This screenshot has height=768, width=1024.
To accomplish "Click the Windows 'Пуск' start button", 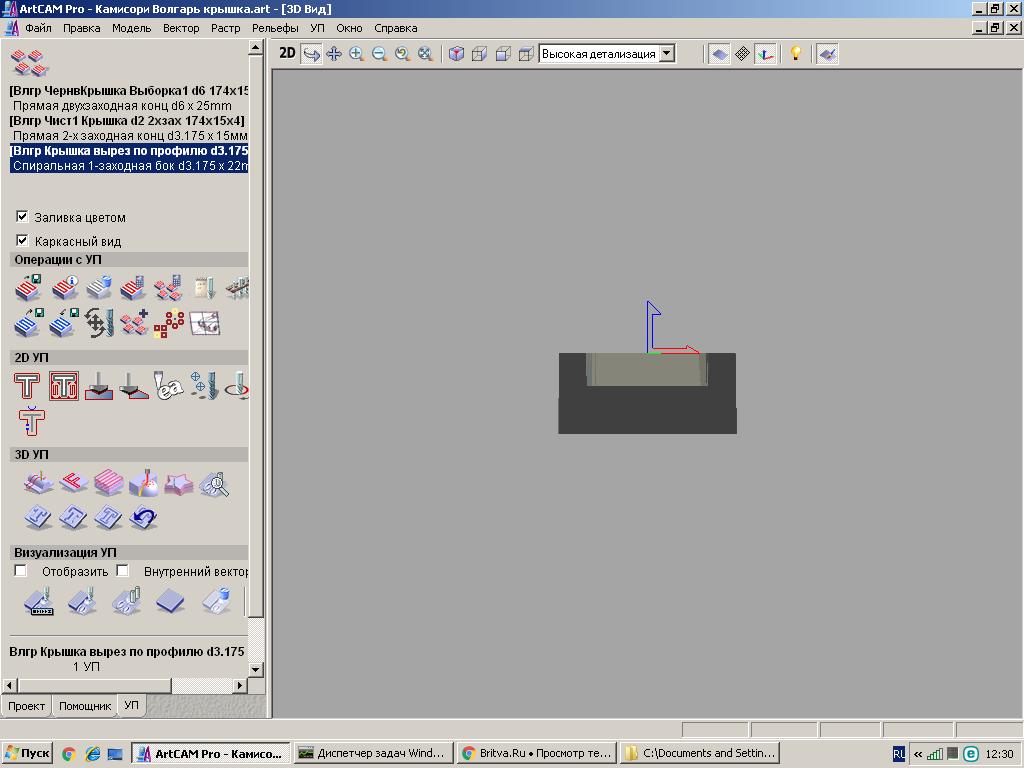I will [27, 754].
